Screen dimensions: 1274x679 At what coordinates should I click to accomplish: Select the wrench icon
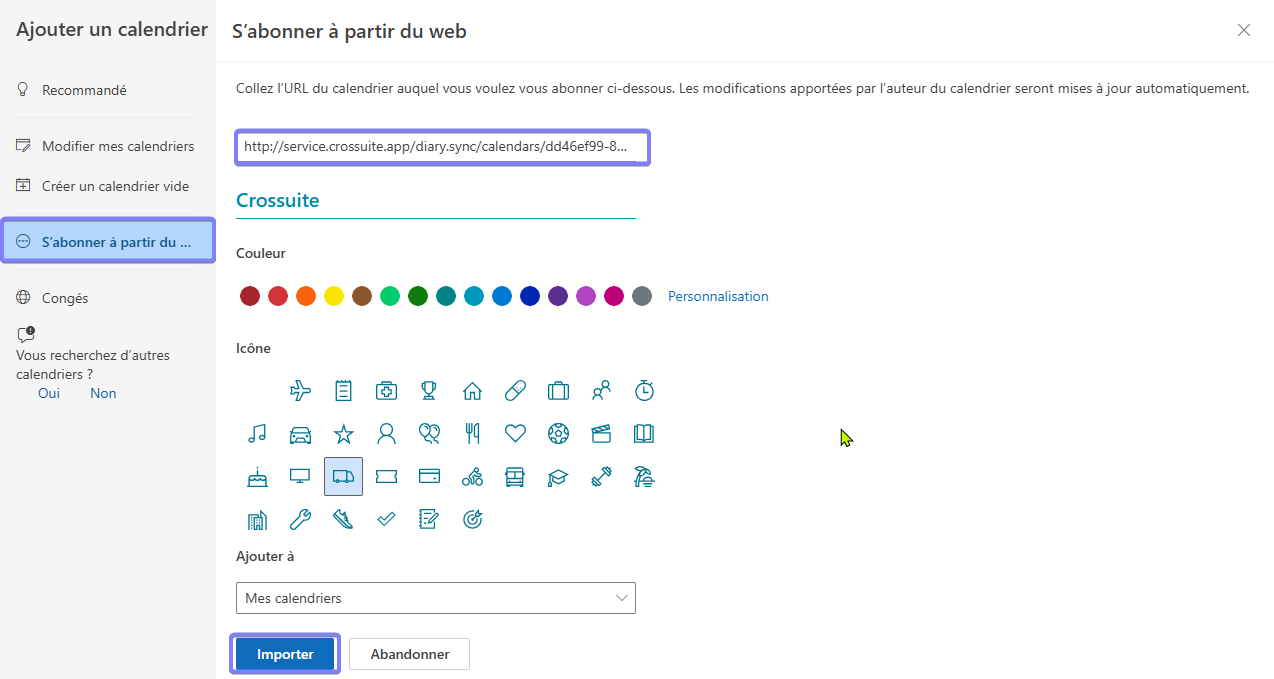coord(300,519)
